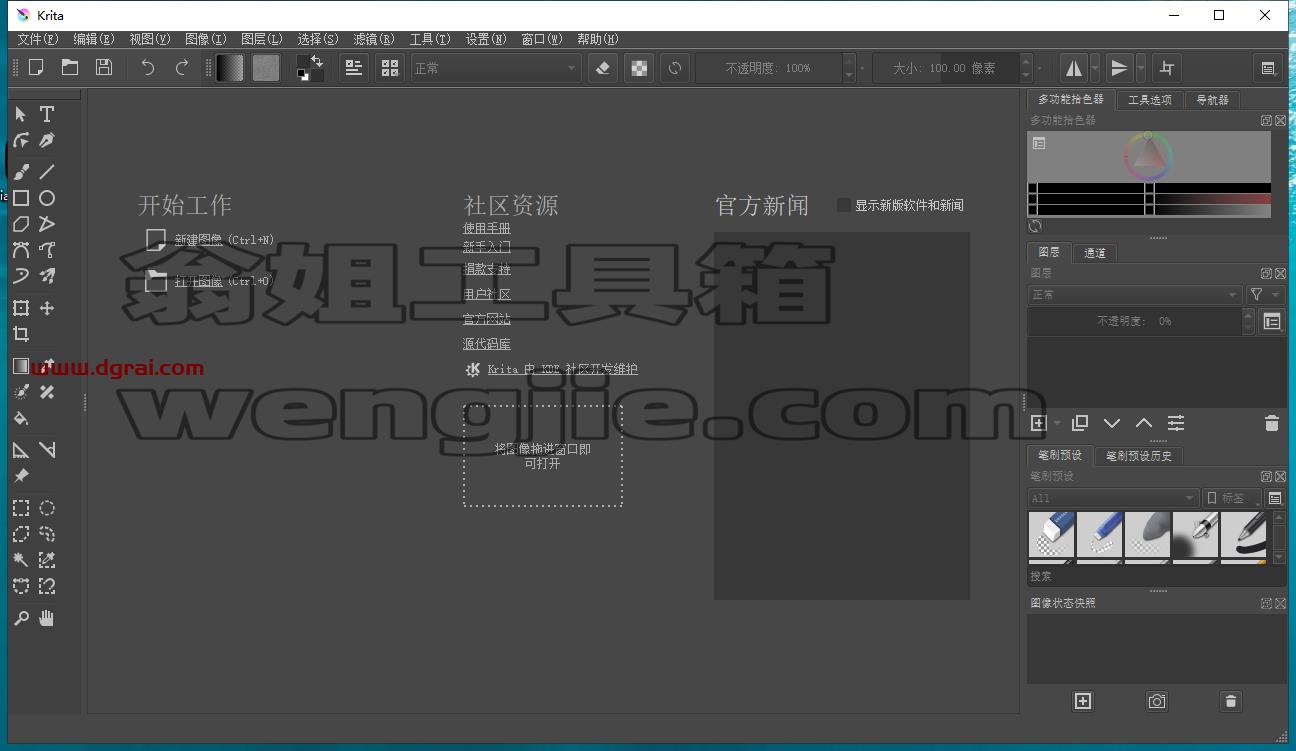Viewport: 1296px width, 751px height.
Task: Expand the vertical mirror options arrow
Action: pos(1139,68)
